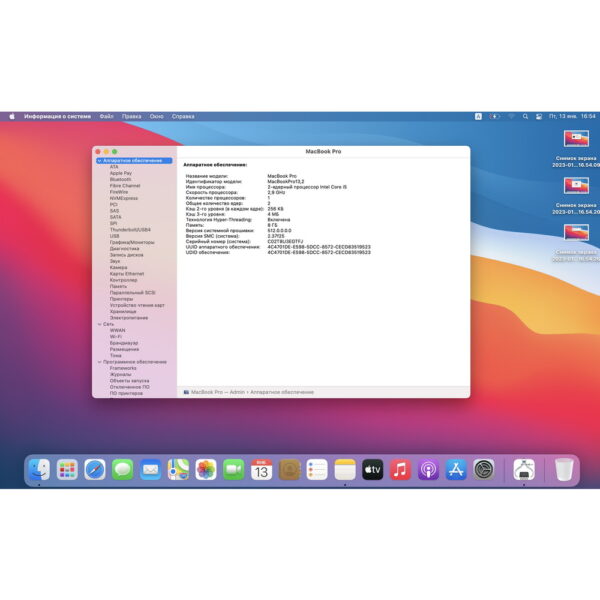This screenshot has height=600, width=600.
Task: Select Fibre Channel in the sidebar
Action: coord(125,186)
